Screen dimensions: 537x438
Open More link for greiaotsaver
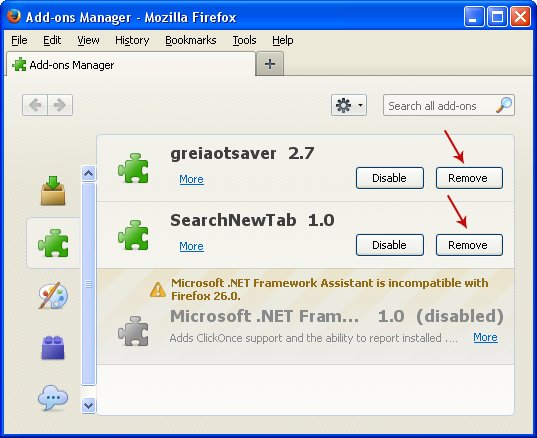pos(191,179)
